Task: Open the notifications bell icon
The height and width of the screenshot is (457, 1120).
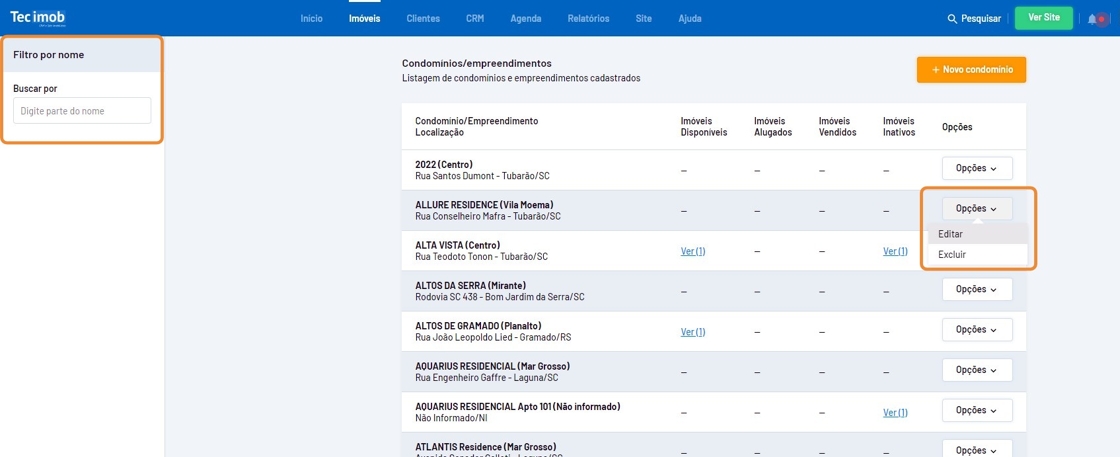Action: 1092,19
